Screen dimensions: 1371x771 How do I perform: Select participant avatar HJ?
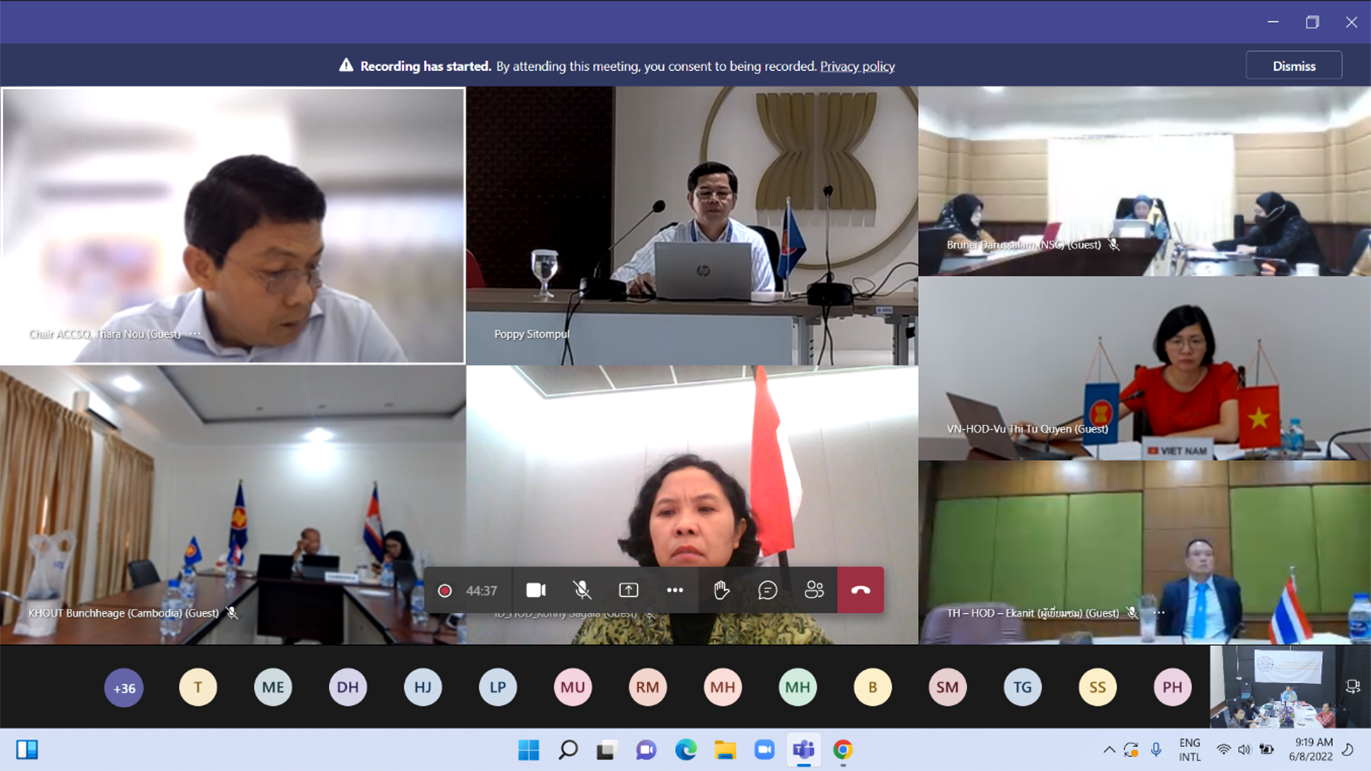tap(423, 687)
